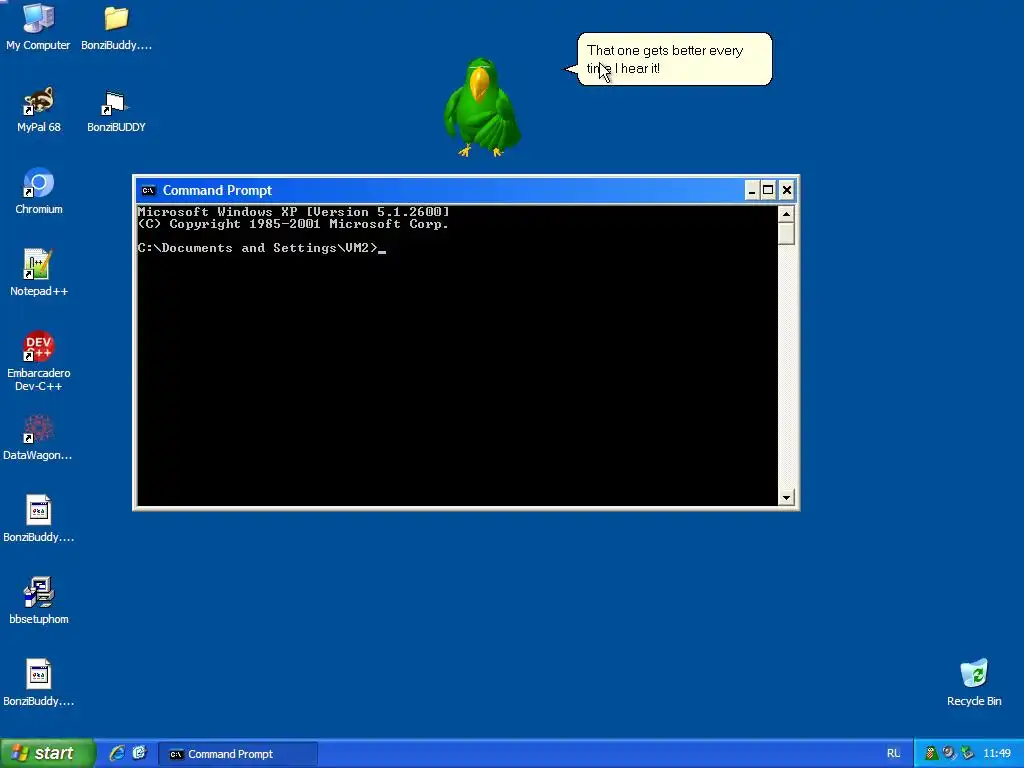Click the 11:49 taskbar clock

tap(997, 754)
